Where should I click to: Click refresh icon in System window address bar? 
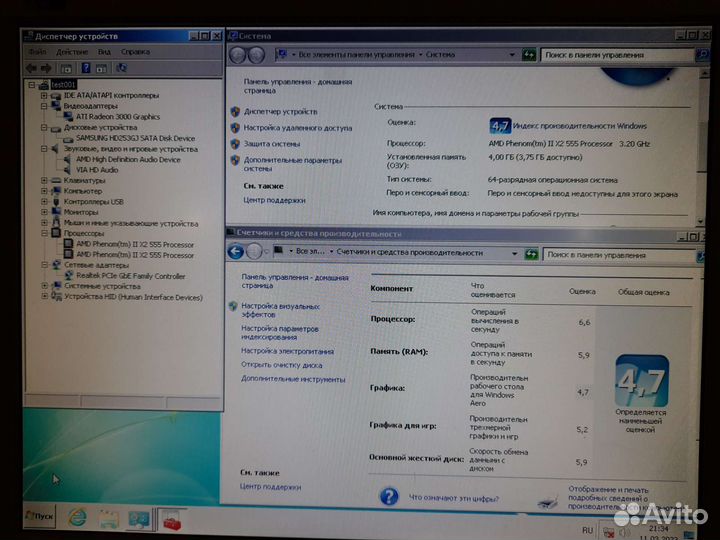tap(529, 55)
